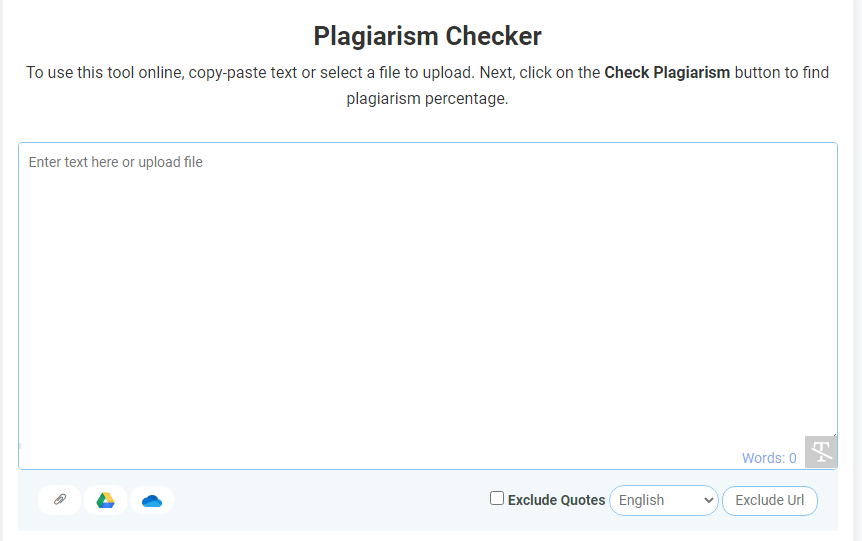Upload from Google Drive icon

click(105, 500)
